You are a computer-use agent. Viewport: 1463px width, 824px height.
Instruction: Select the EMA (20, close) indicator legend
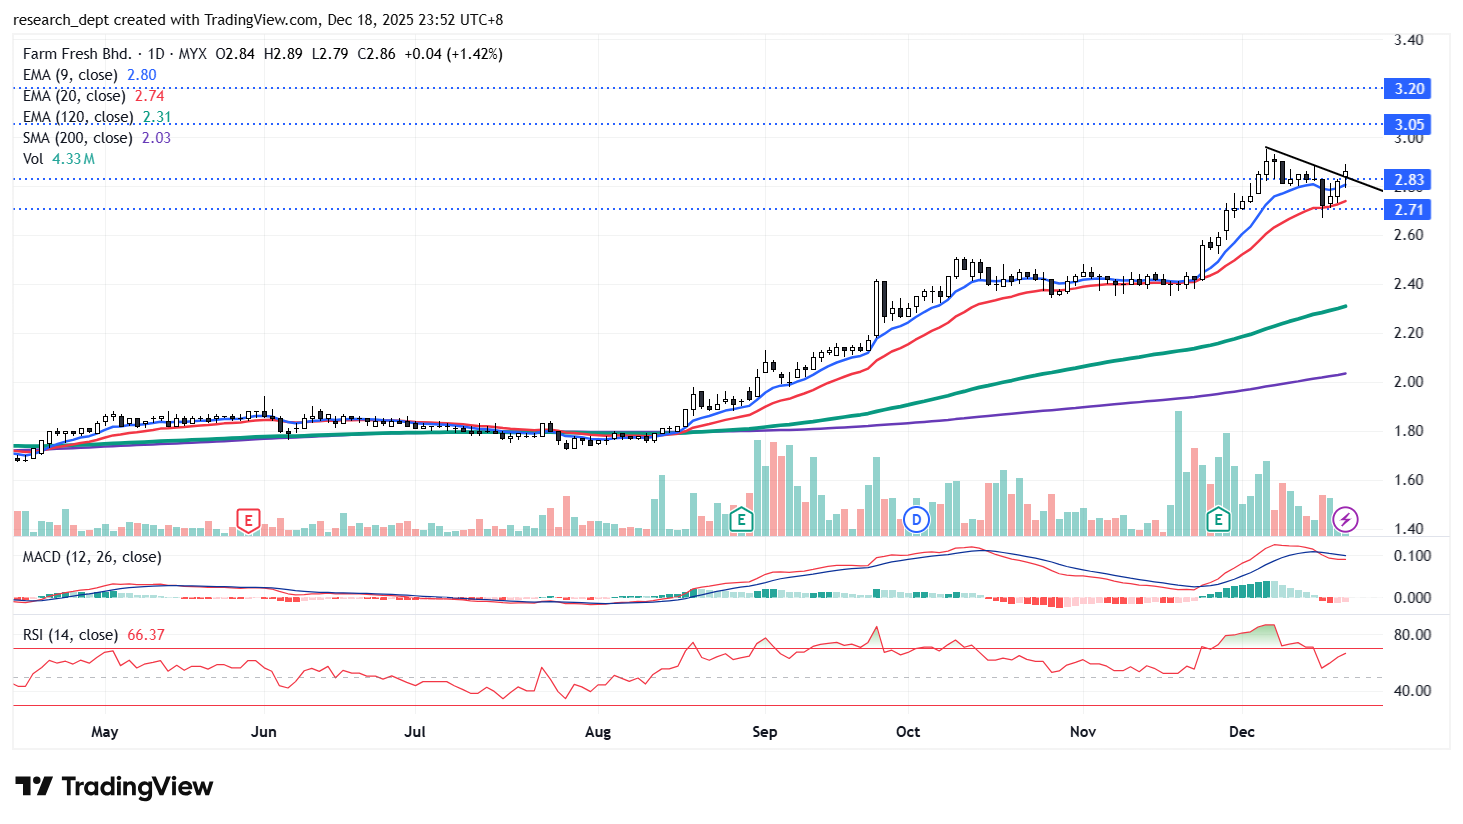(74, 96)
